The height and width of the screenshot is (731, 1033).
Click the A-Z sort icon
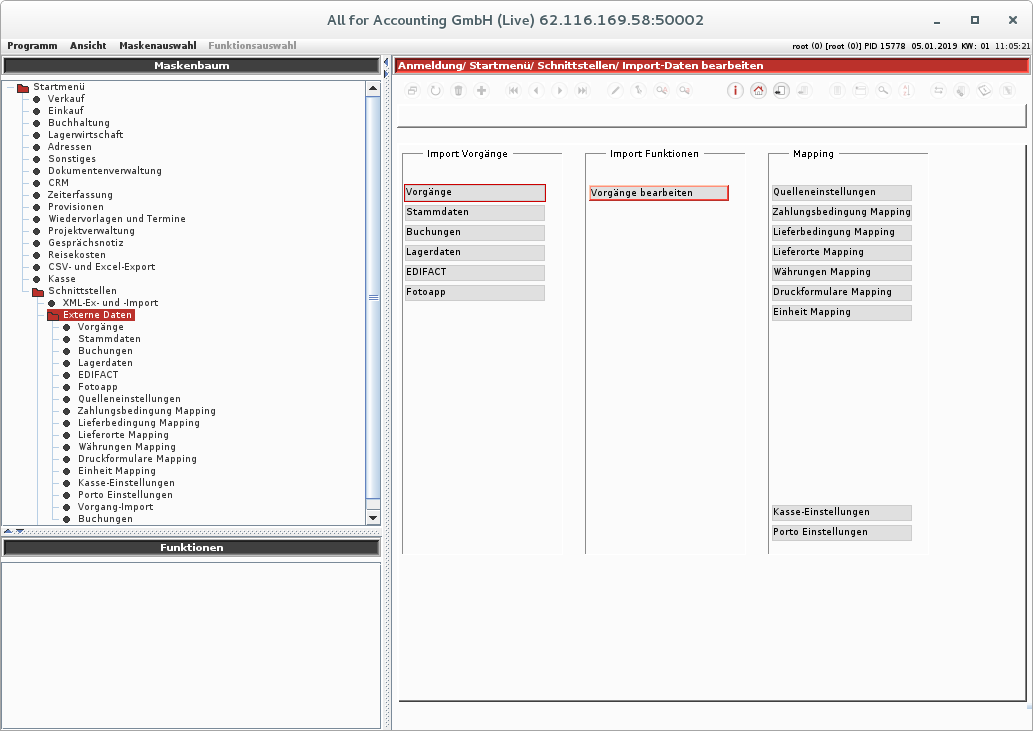[907, 90]
